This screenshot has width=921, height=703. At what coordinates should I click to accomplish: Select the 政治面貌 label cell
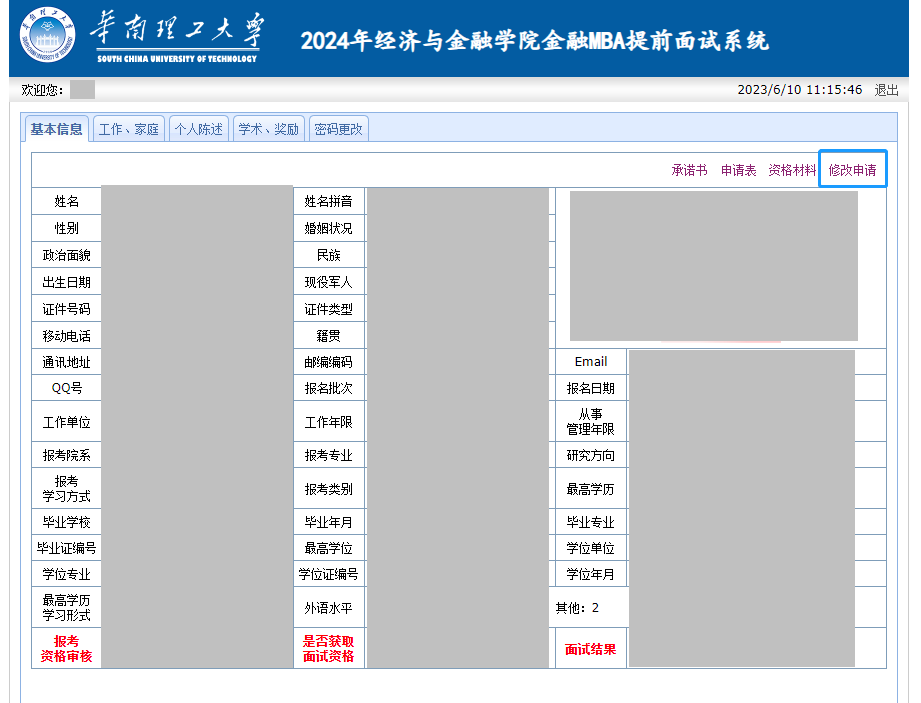(66, 255)
